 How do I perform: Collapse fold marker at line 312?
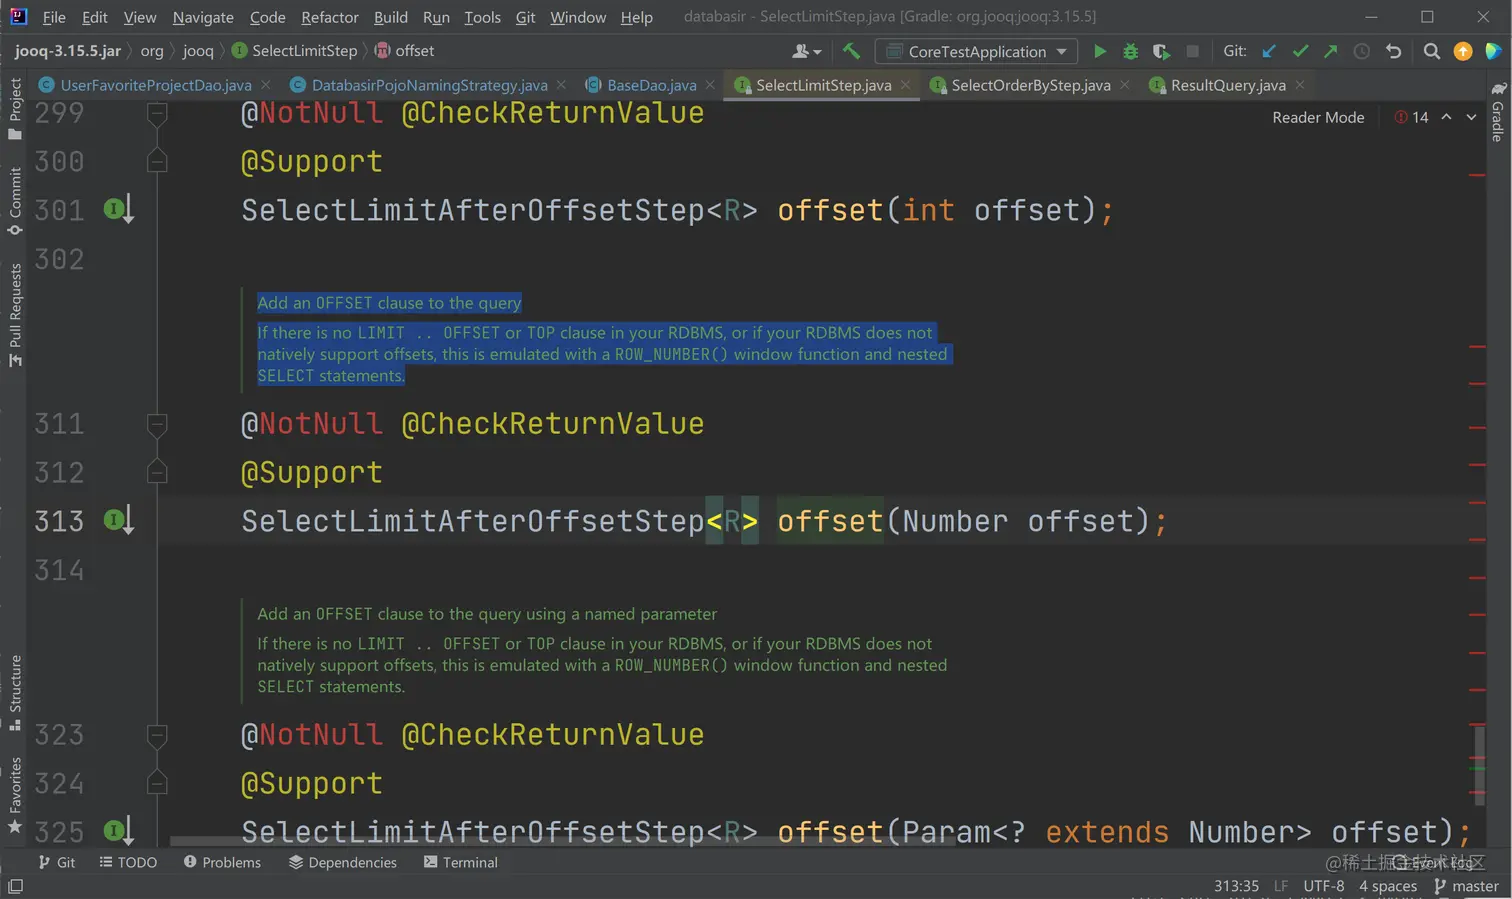[157, 471]
